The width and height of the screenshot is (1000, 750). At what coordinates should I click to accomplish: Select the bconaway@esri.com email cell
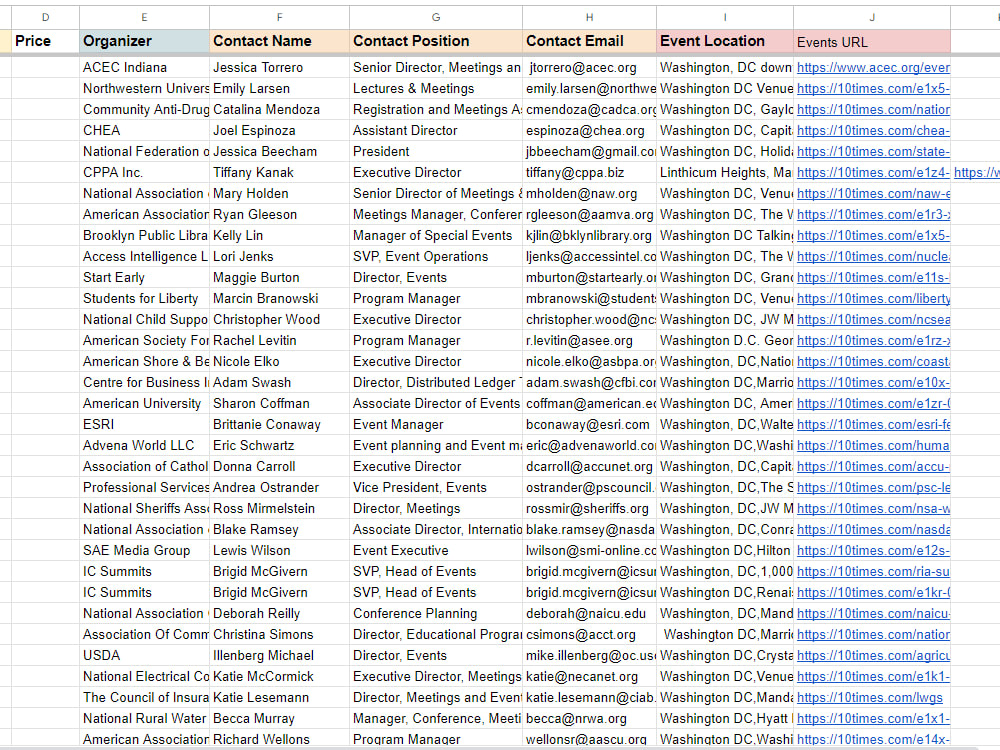589,425
